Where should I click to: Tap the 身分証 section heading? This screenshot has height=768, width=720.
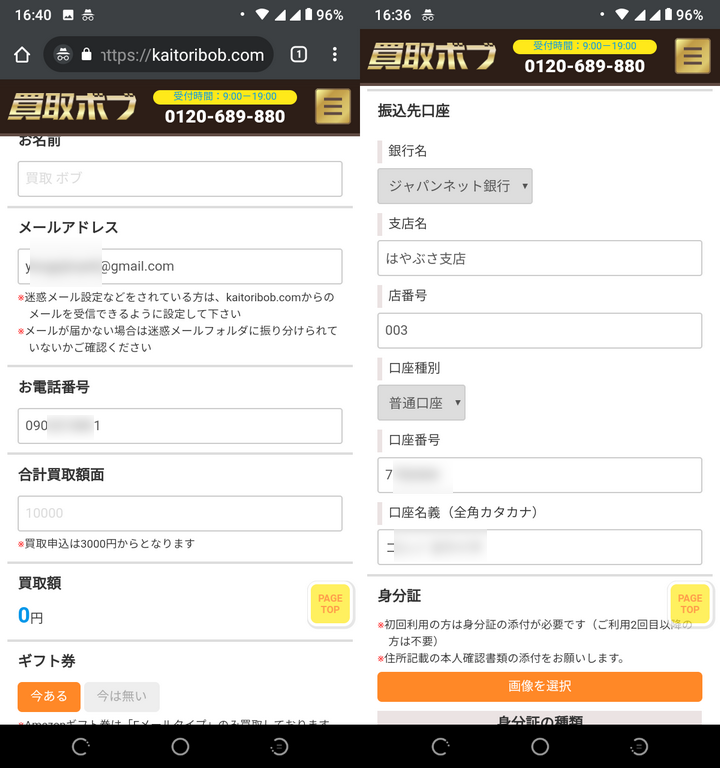(x=399, y=596)
